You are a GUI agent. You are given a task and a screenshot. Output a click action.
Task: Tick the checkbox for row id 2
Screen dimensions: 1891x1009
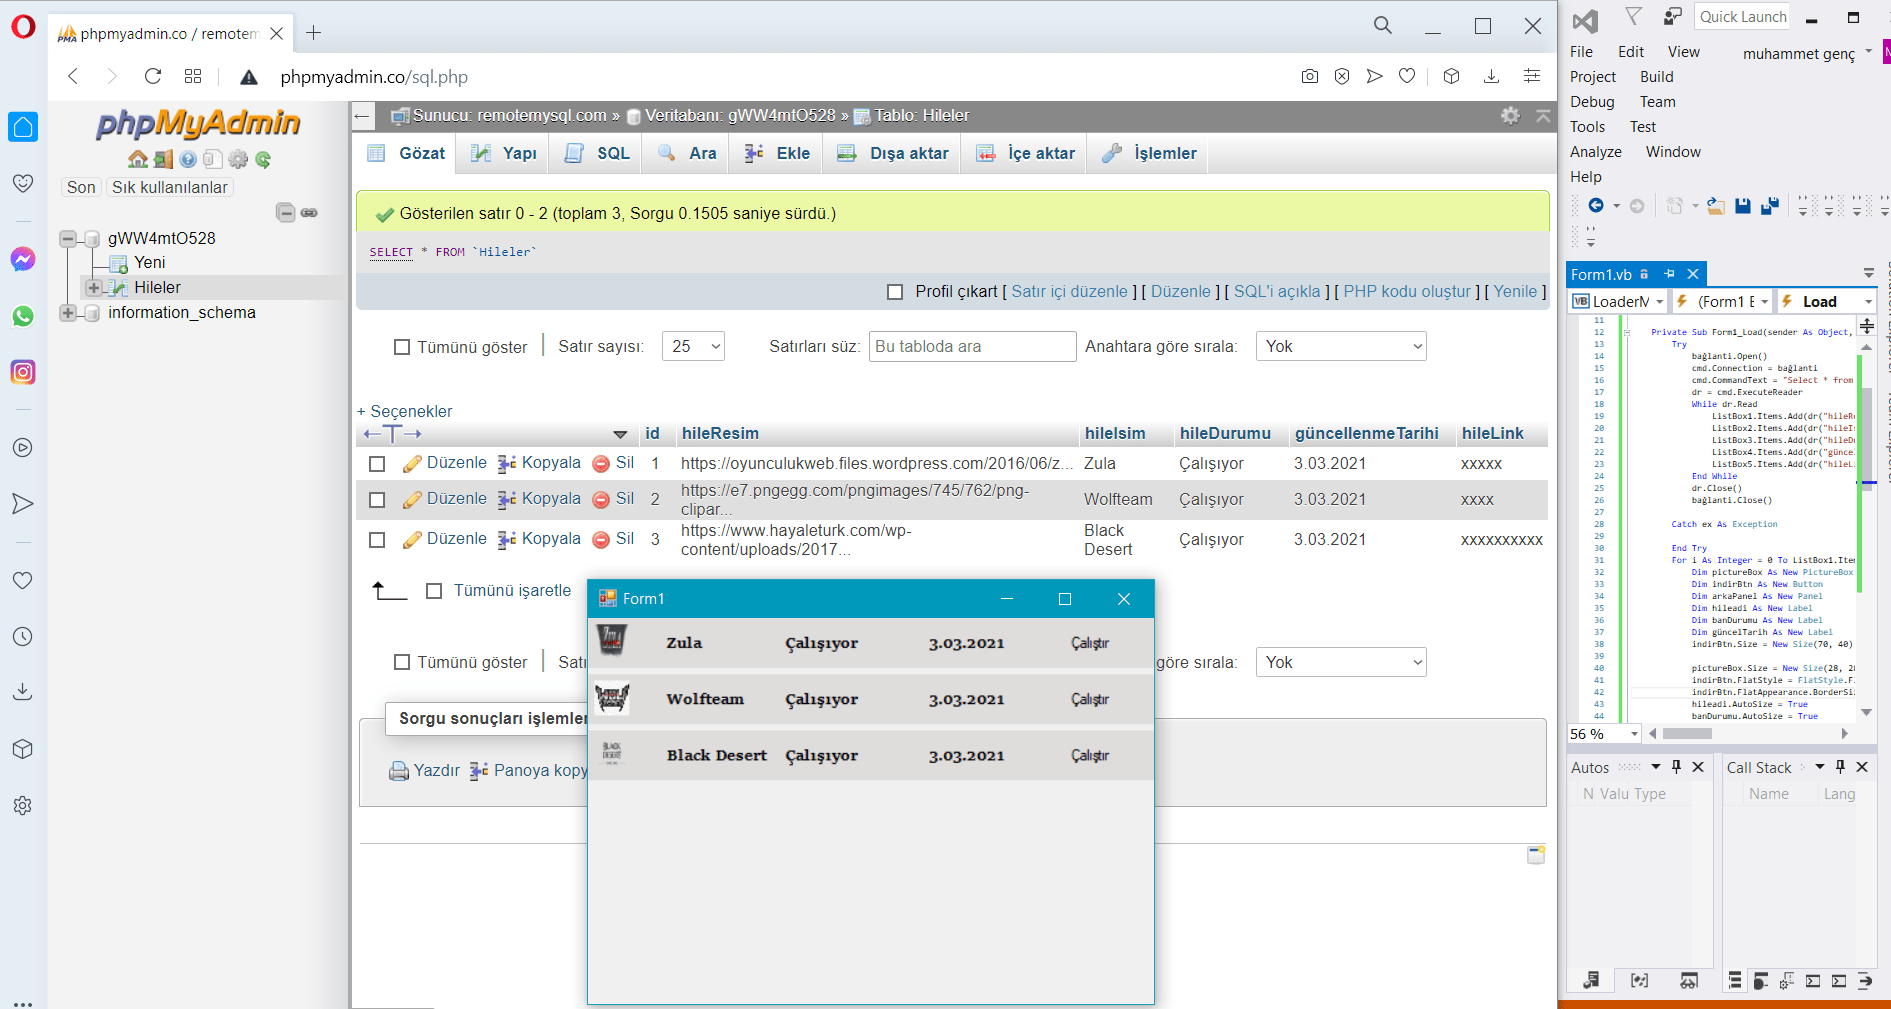377,500
